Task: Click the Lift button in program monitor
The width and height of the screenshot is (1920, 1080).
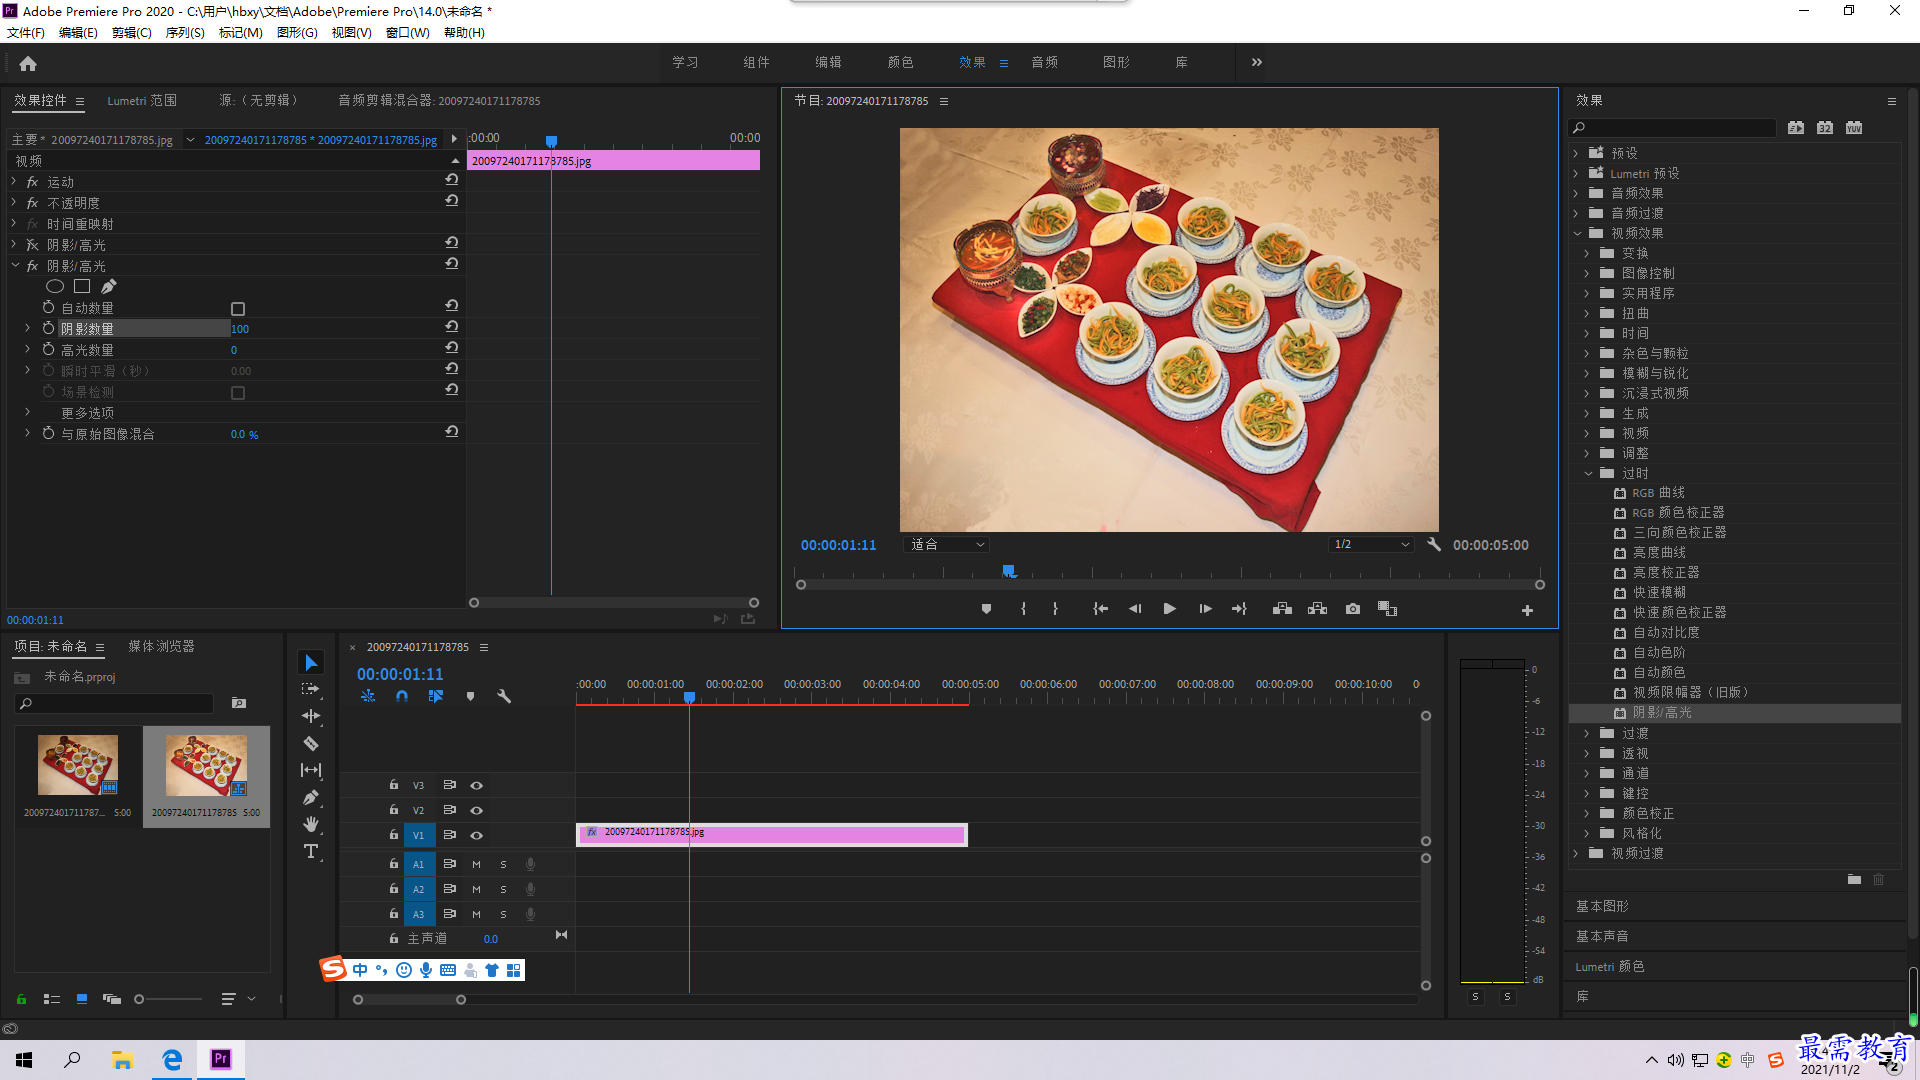Action: pyautogui.click(x=1282, y=609)
